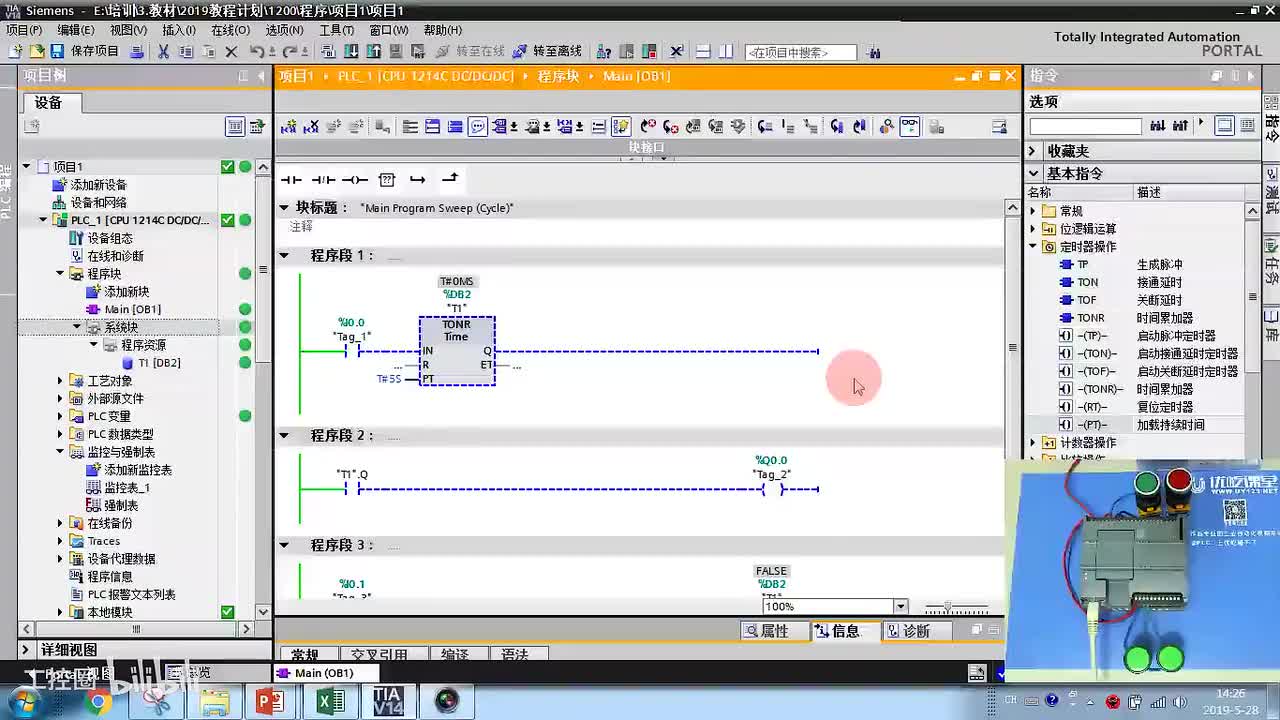Insert an output coil instruction

click(355, 180)
